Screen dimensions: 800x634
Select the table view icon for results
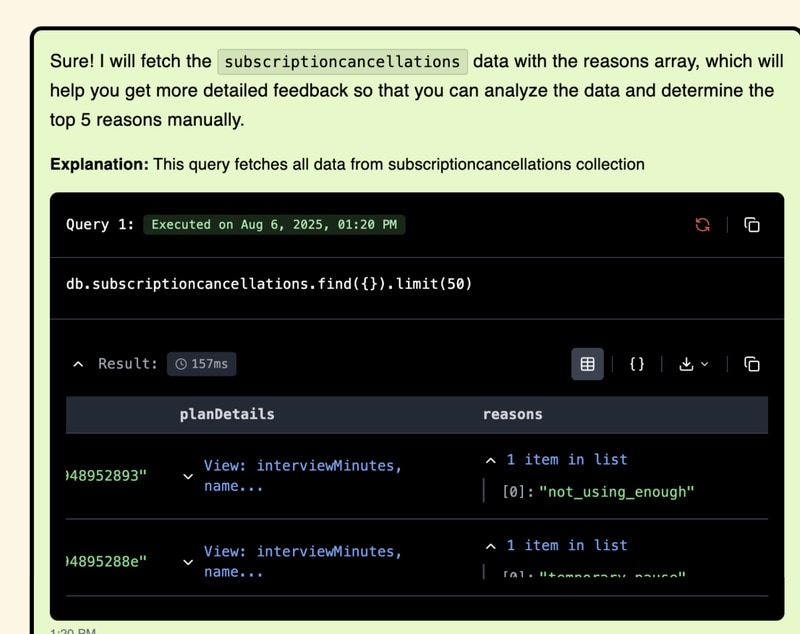click(x=588, y=364)
